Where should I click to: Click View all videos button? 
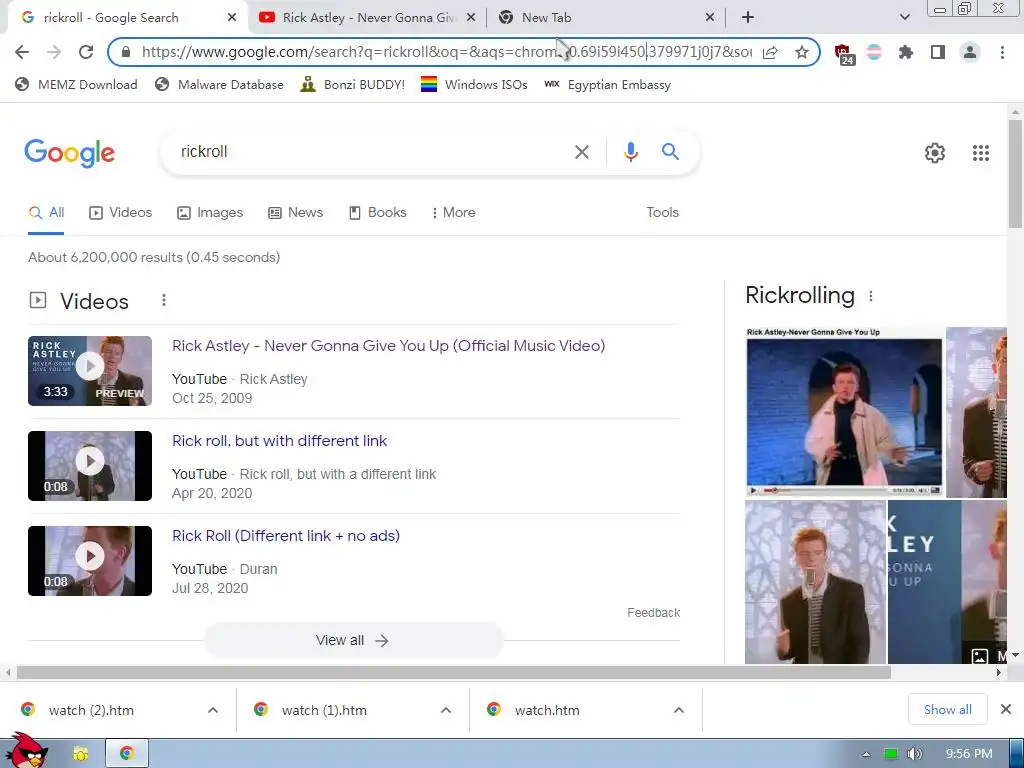[x=353, y=640]
